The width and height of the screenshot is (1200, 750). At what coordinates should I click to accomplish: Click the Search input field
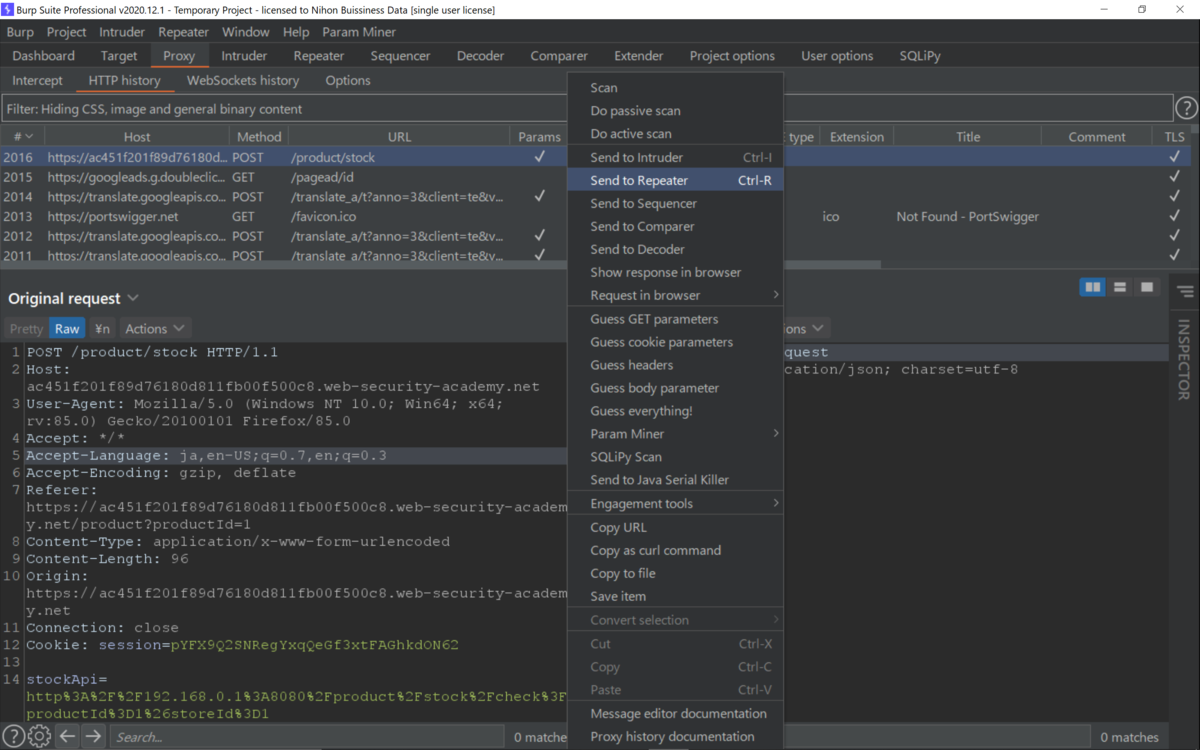pos(305,737)
